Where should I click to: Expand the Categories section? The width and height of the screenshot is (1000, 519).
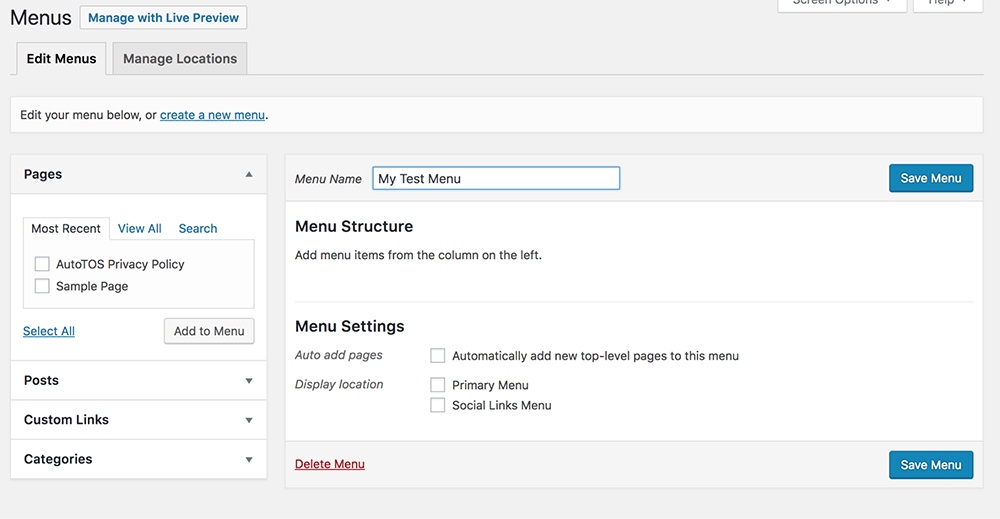pos(249,460)
